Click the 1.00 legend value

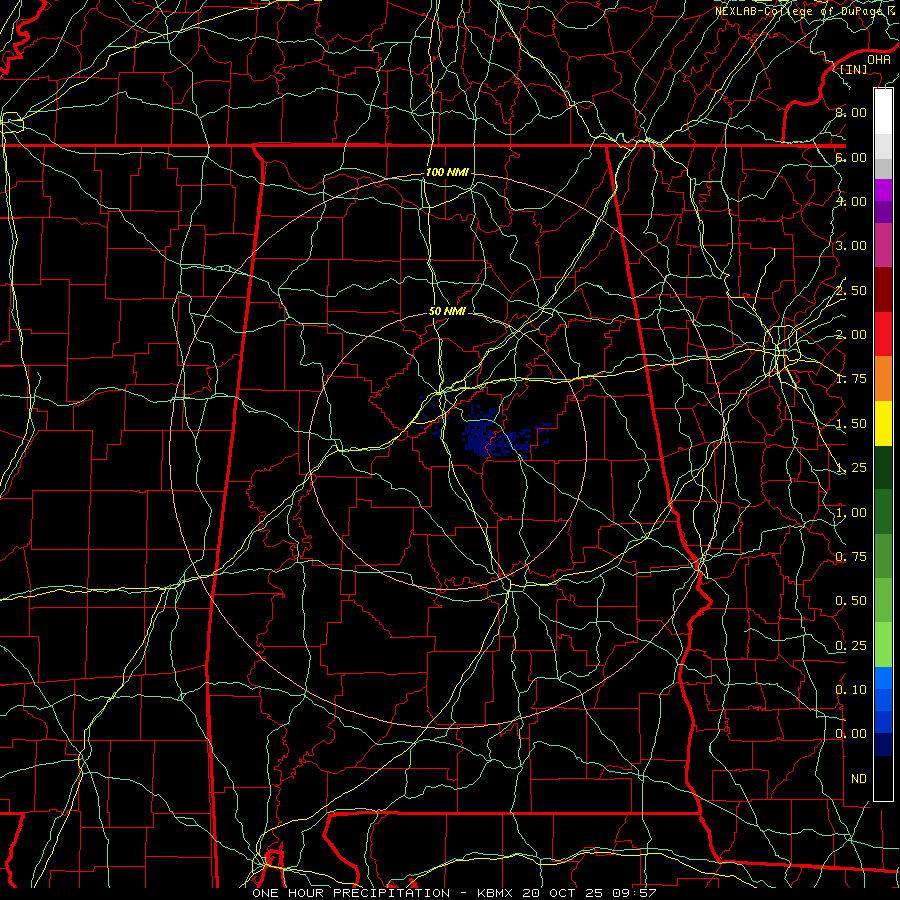pyautogui.click(x=851, y=513)
